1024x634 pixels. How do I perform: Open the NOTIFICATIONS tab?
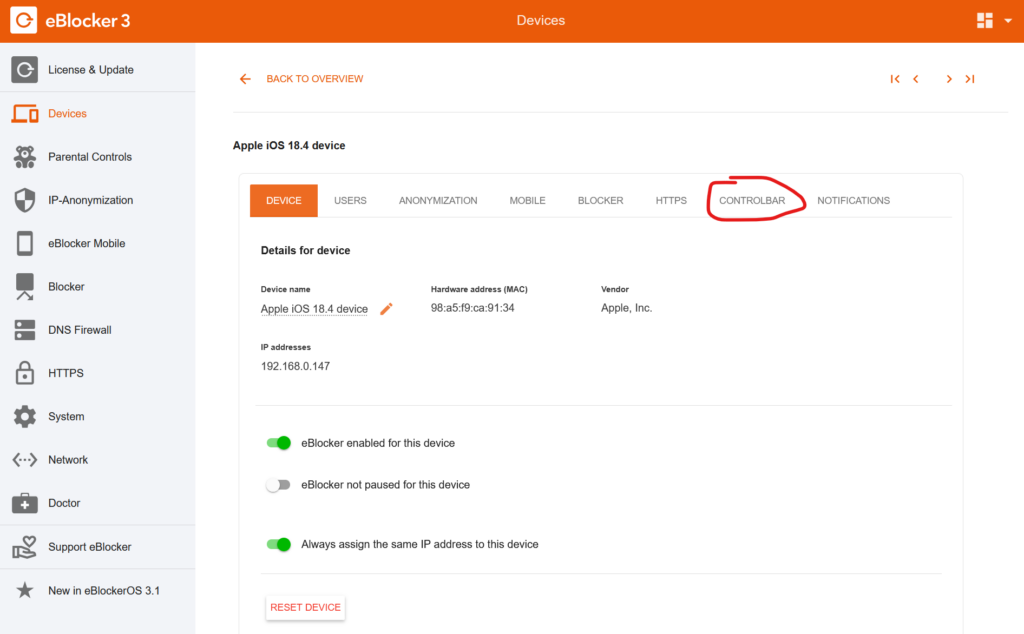coord(854,200)
